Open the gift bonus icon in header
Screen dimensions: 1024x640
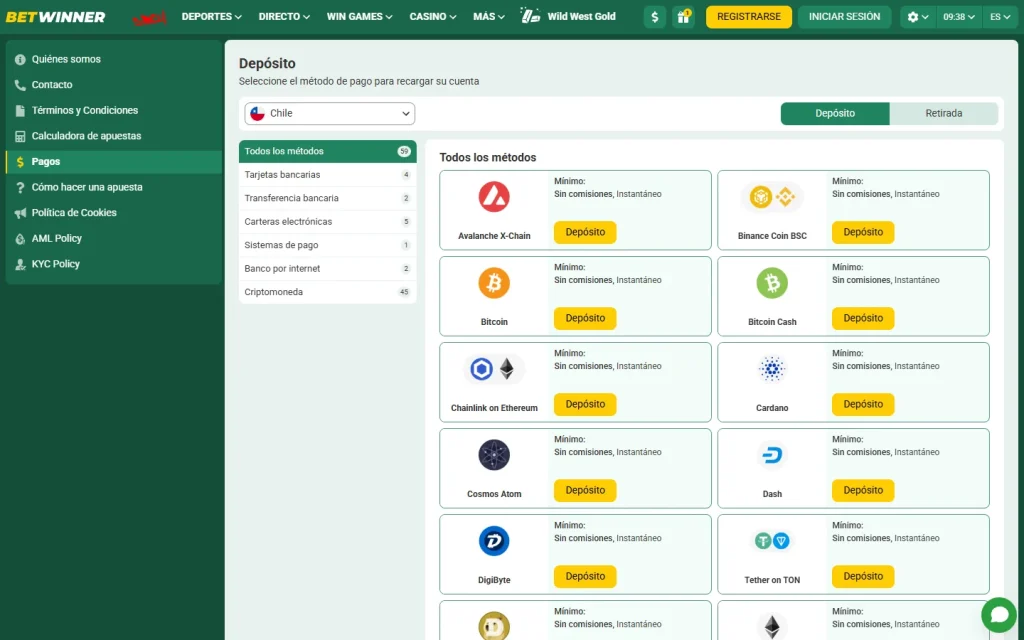(683, 17)
